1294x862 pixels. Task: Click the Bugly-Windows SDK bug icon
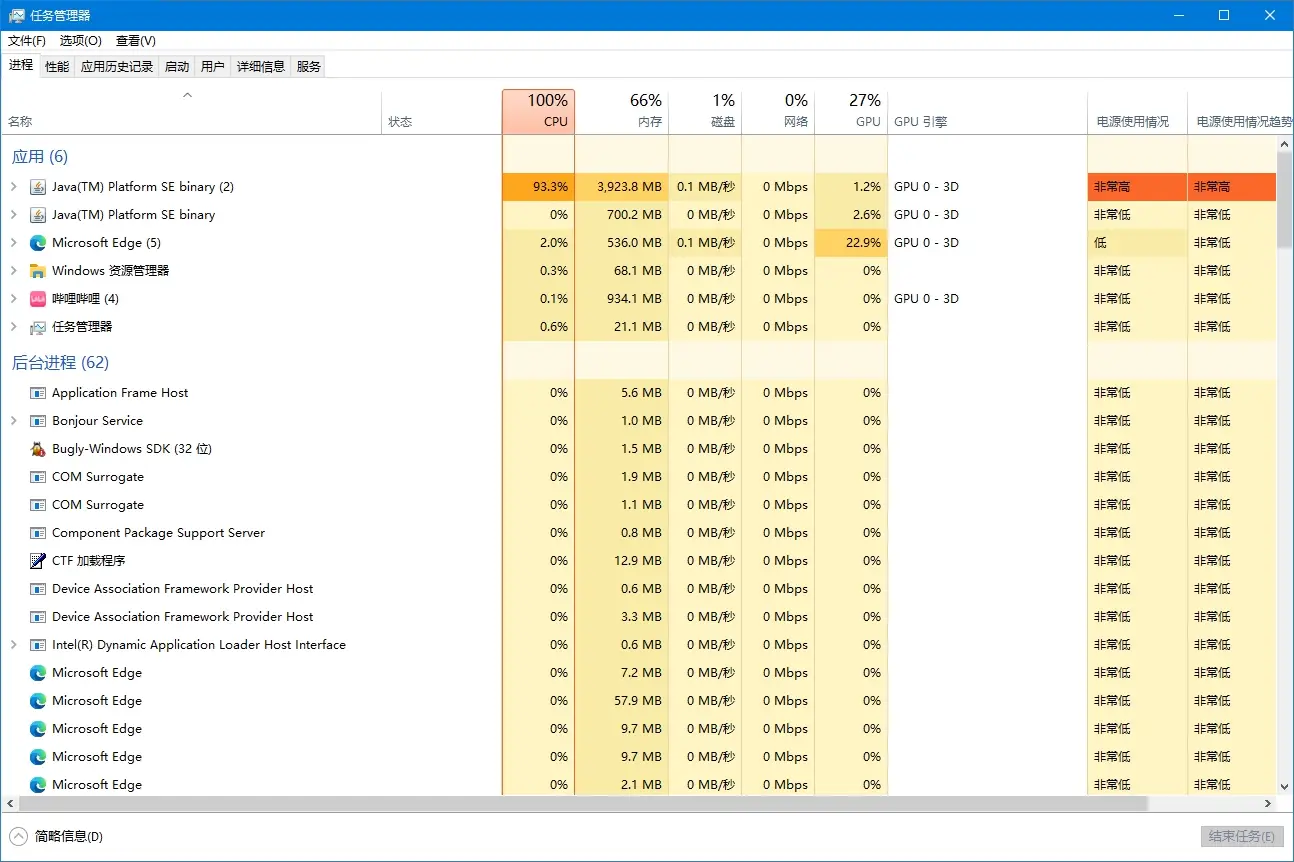38,449
